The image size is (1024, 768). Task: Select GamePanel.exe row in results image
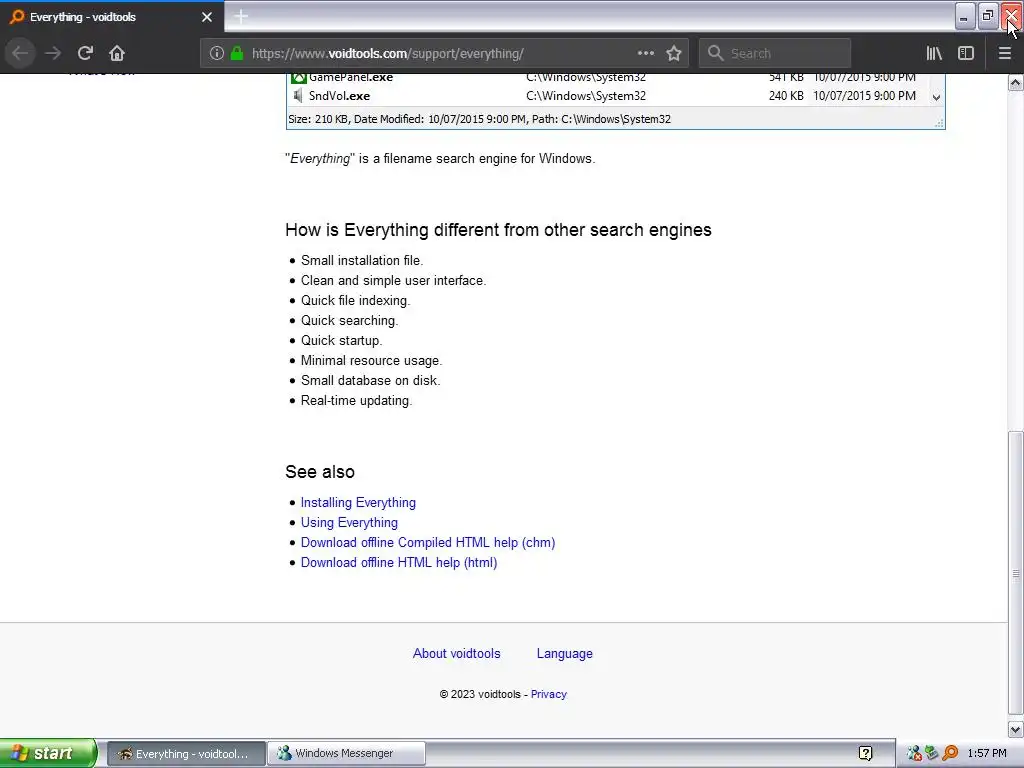click(x=608, y=78)
